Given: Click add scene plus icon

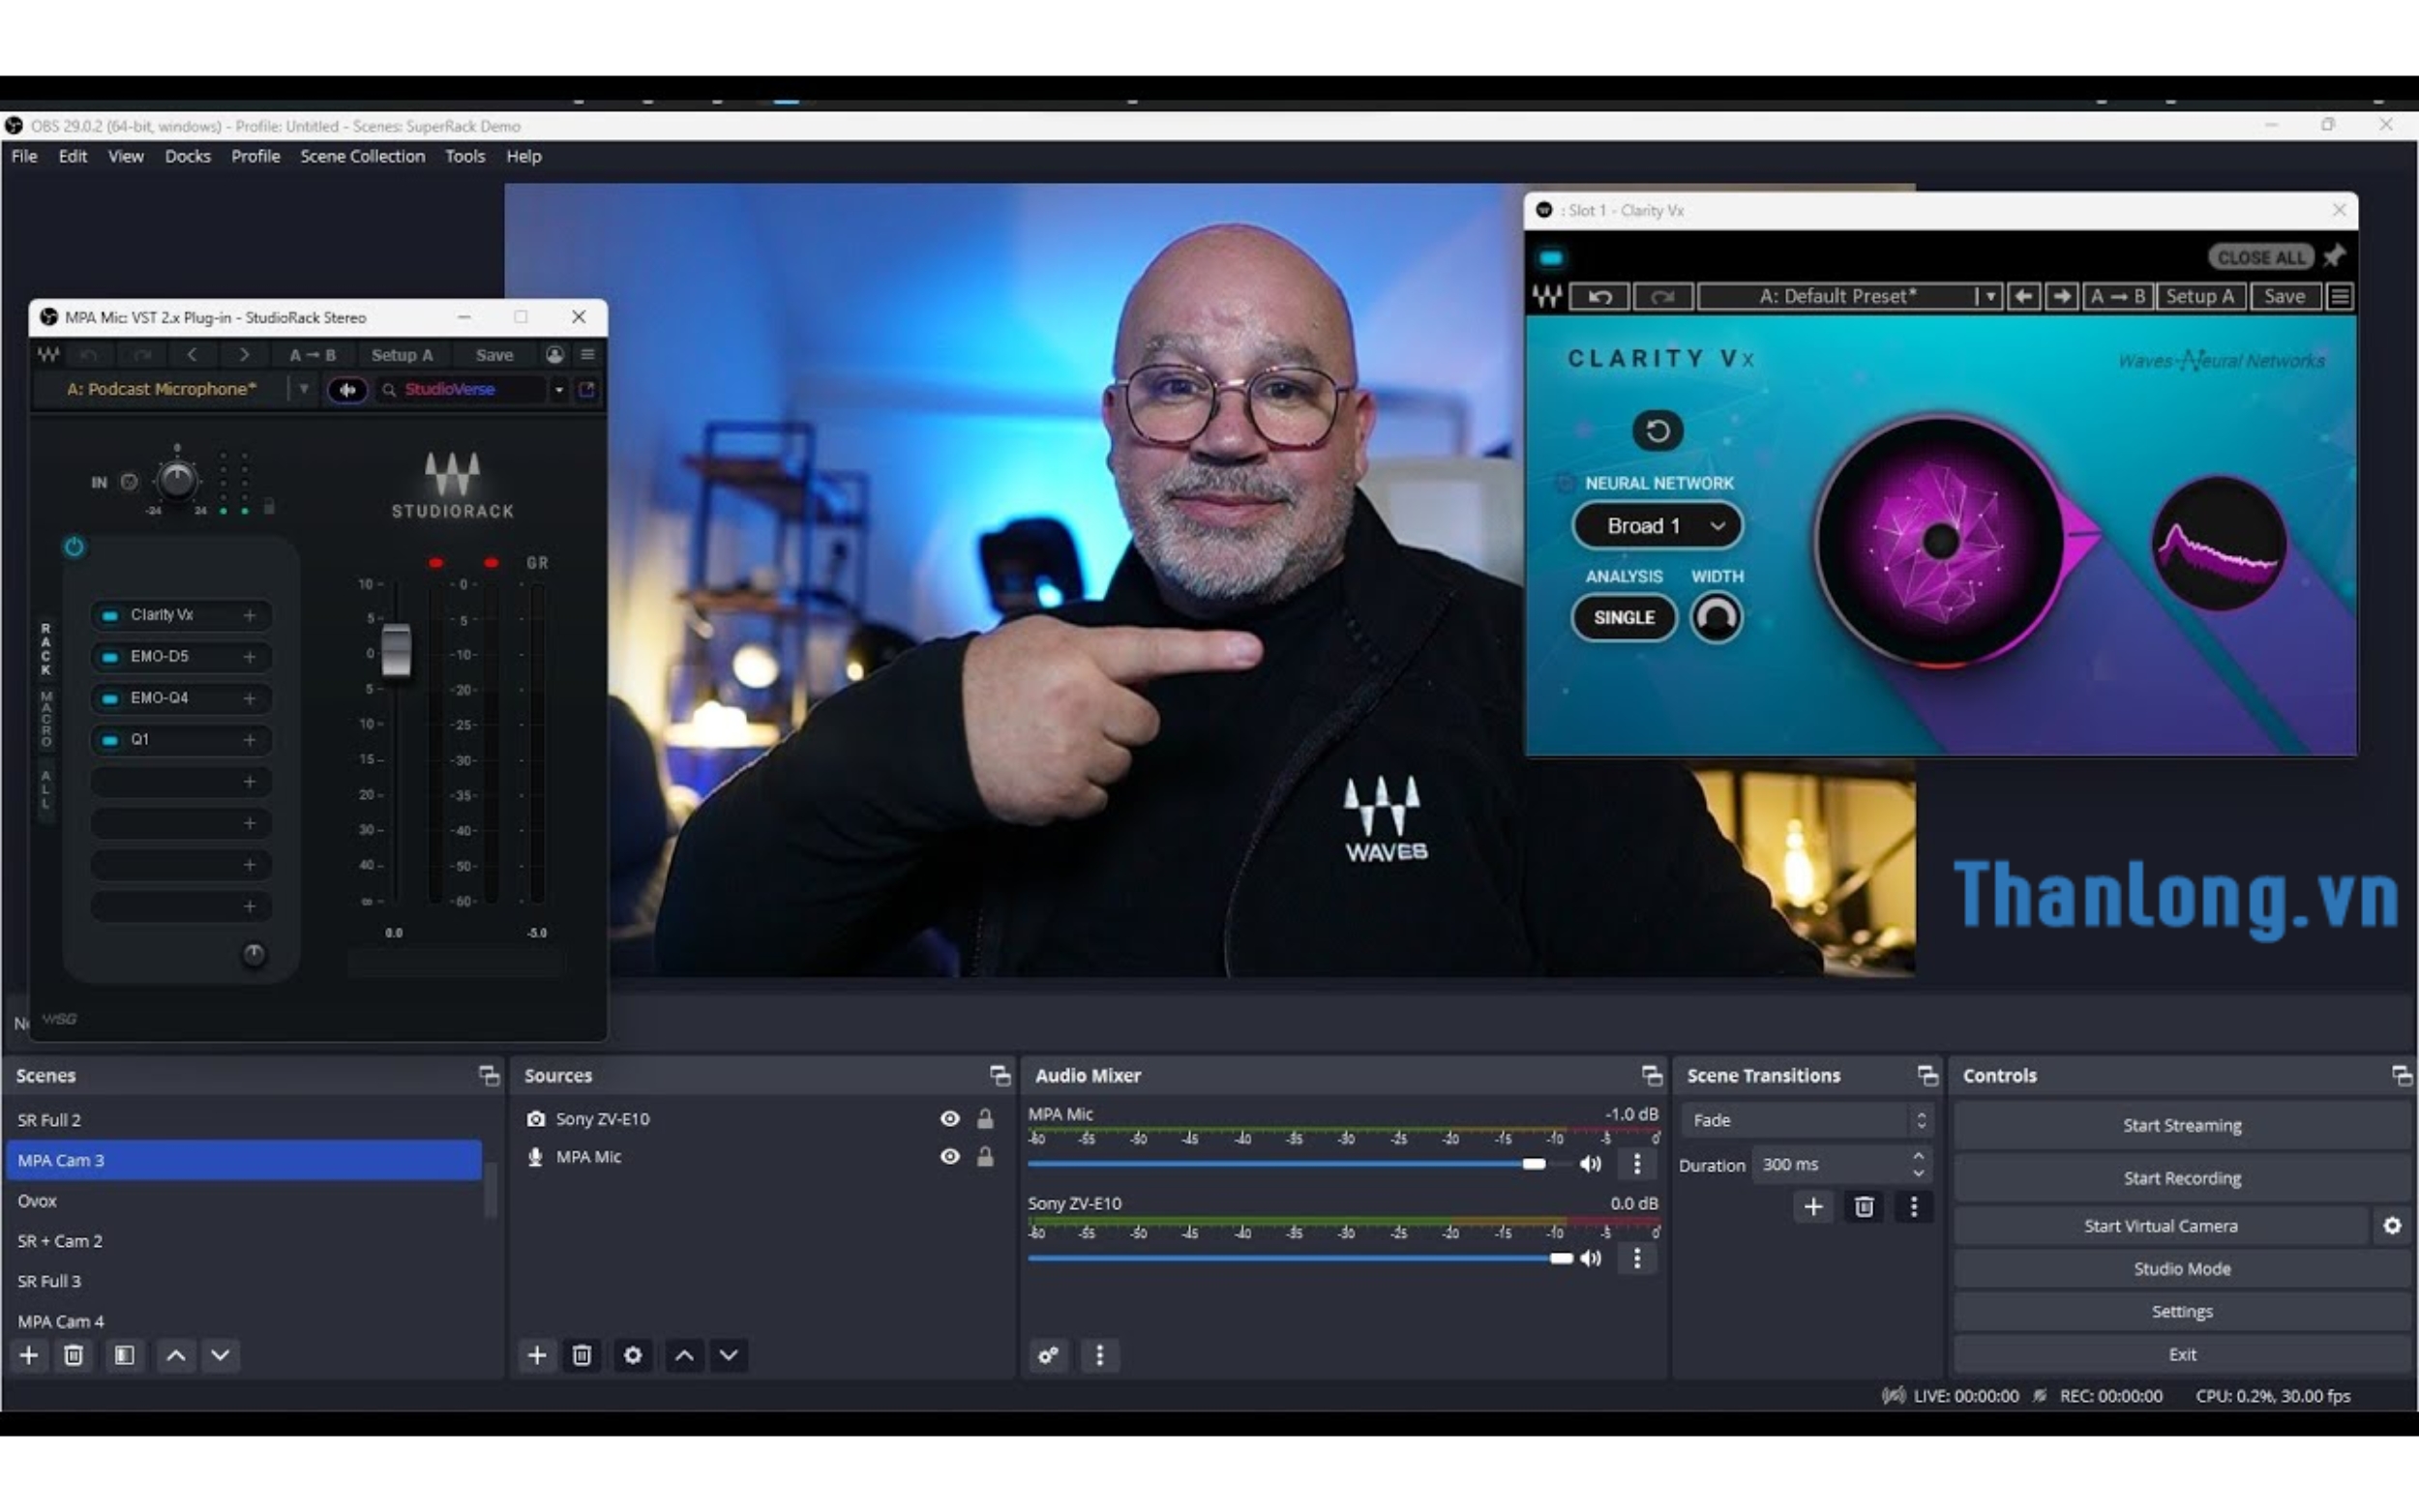Looking at the screenshot, I should (x=29, y=1355).
